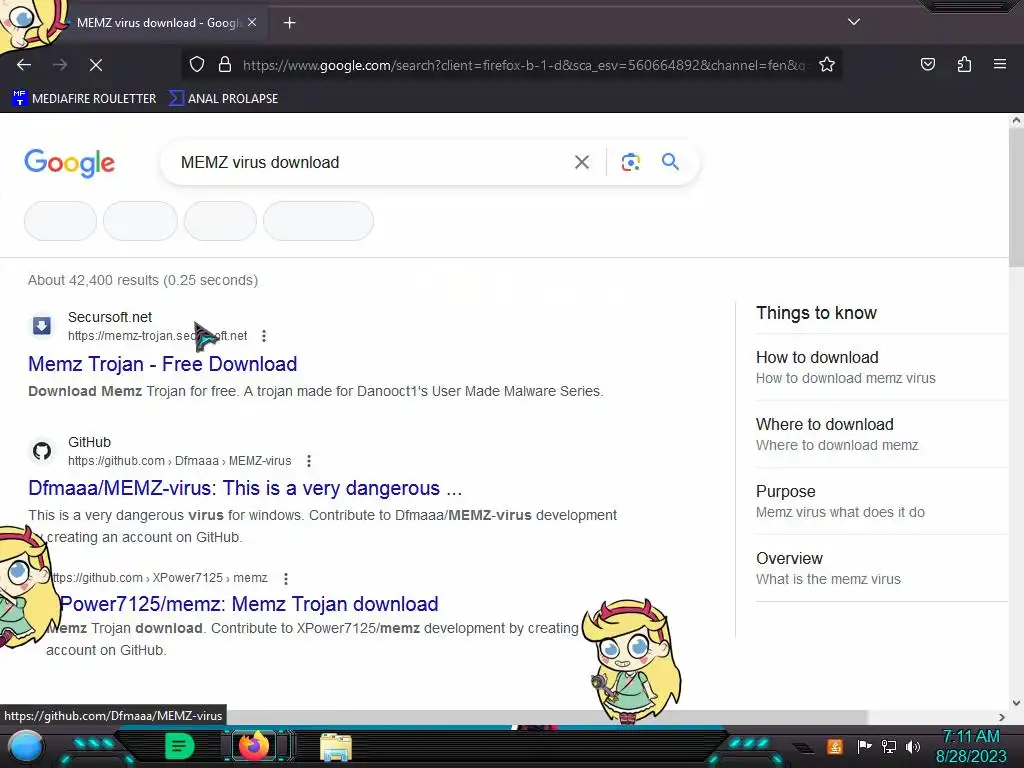Open the Start orb menu
Image resolution: width=1024 pixels, height=768 pixels.
pos(26,746)
